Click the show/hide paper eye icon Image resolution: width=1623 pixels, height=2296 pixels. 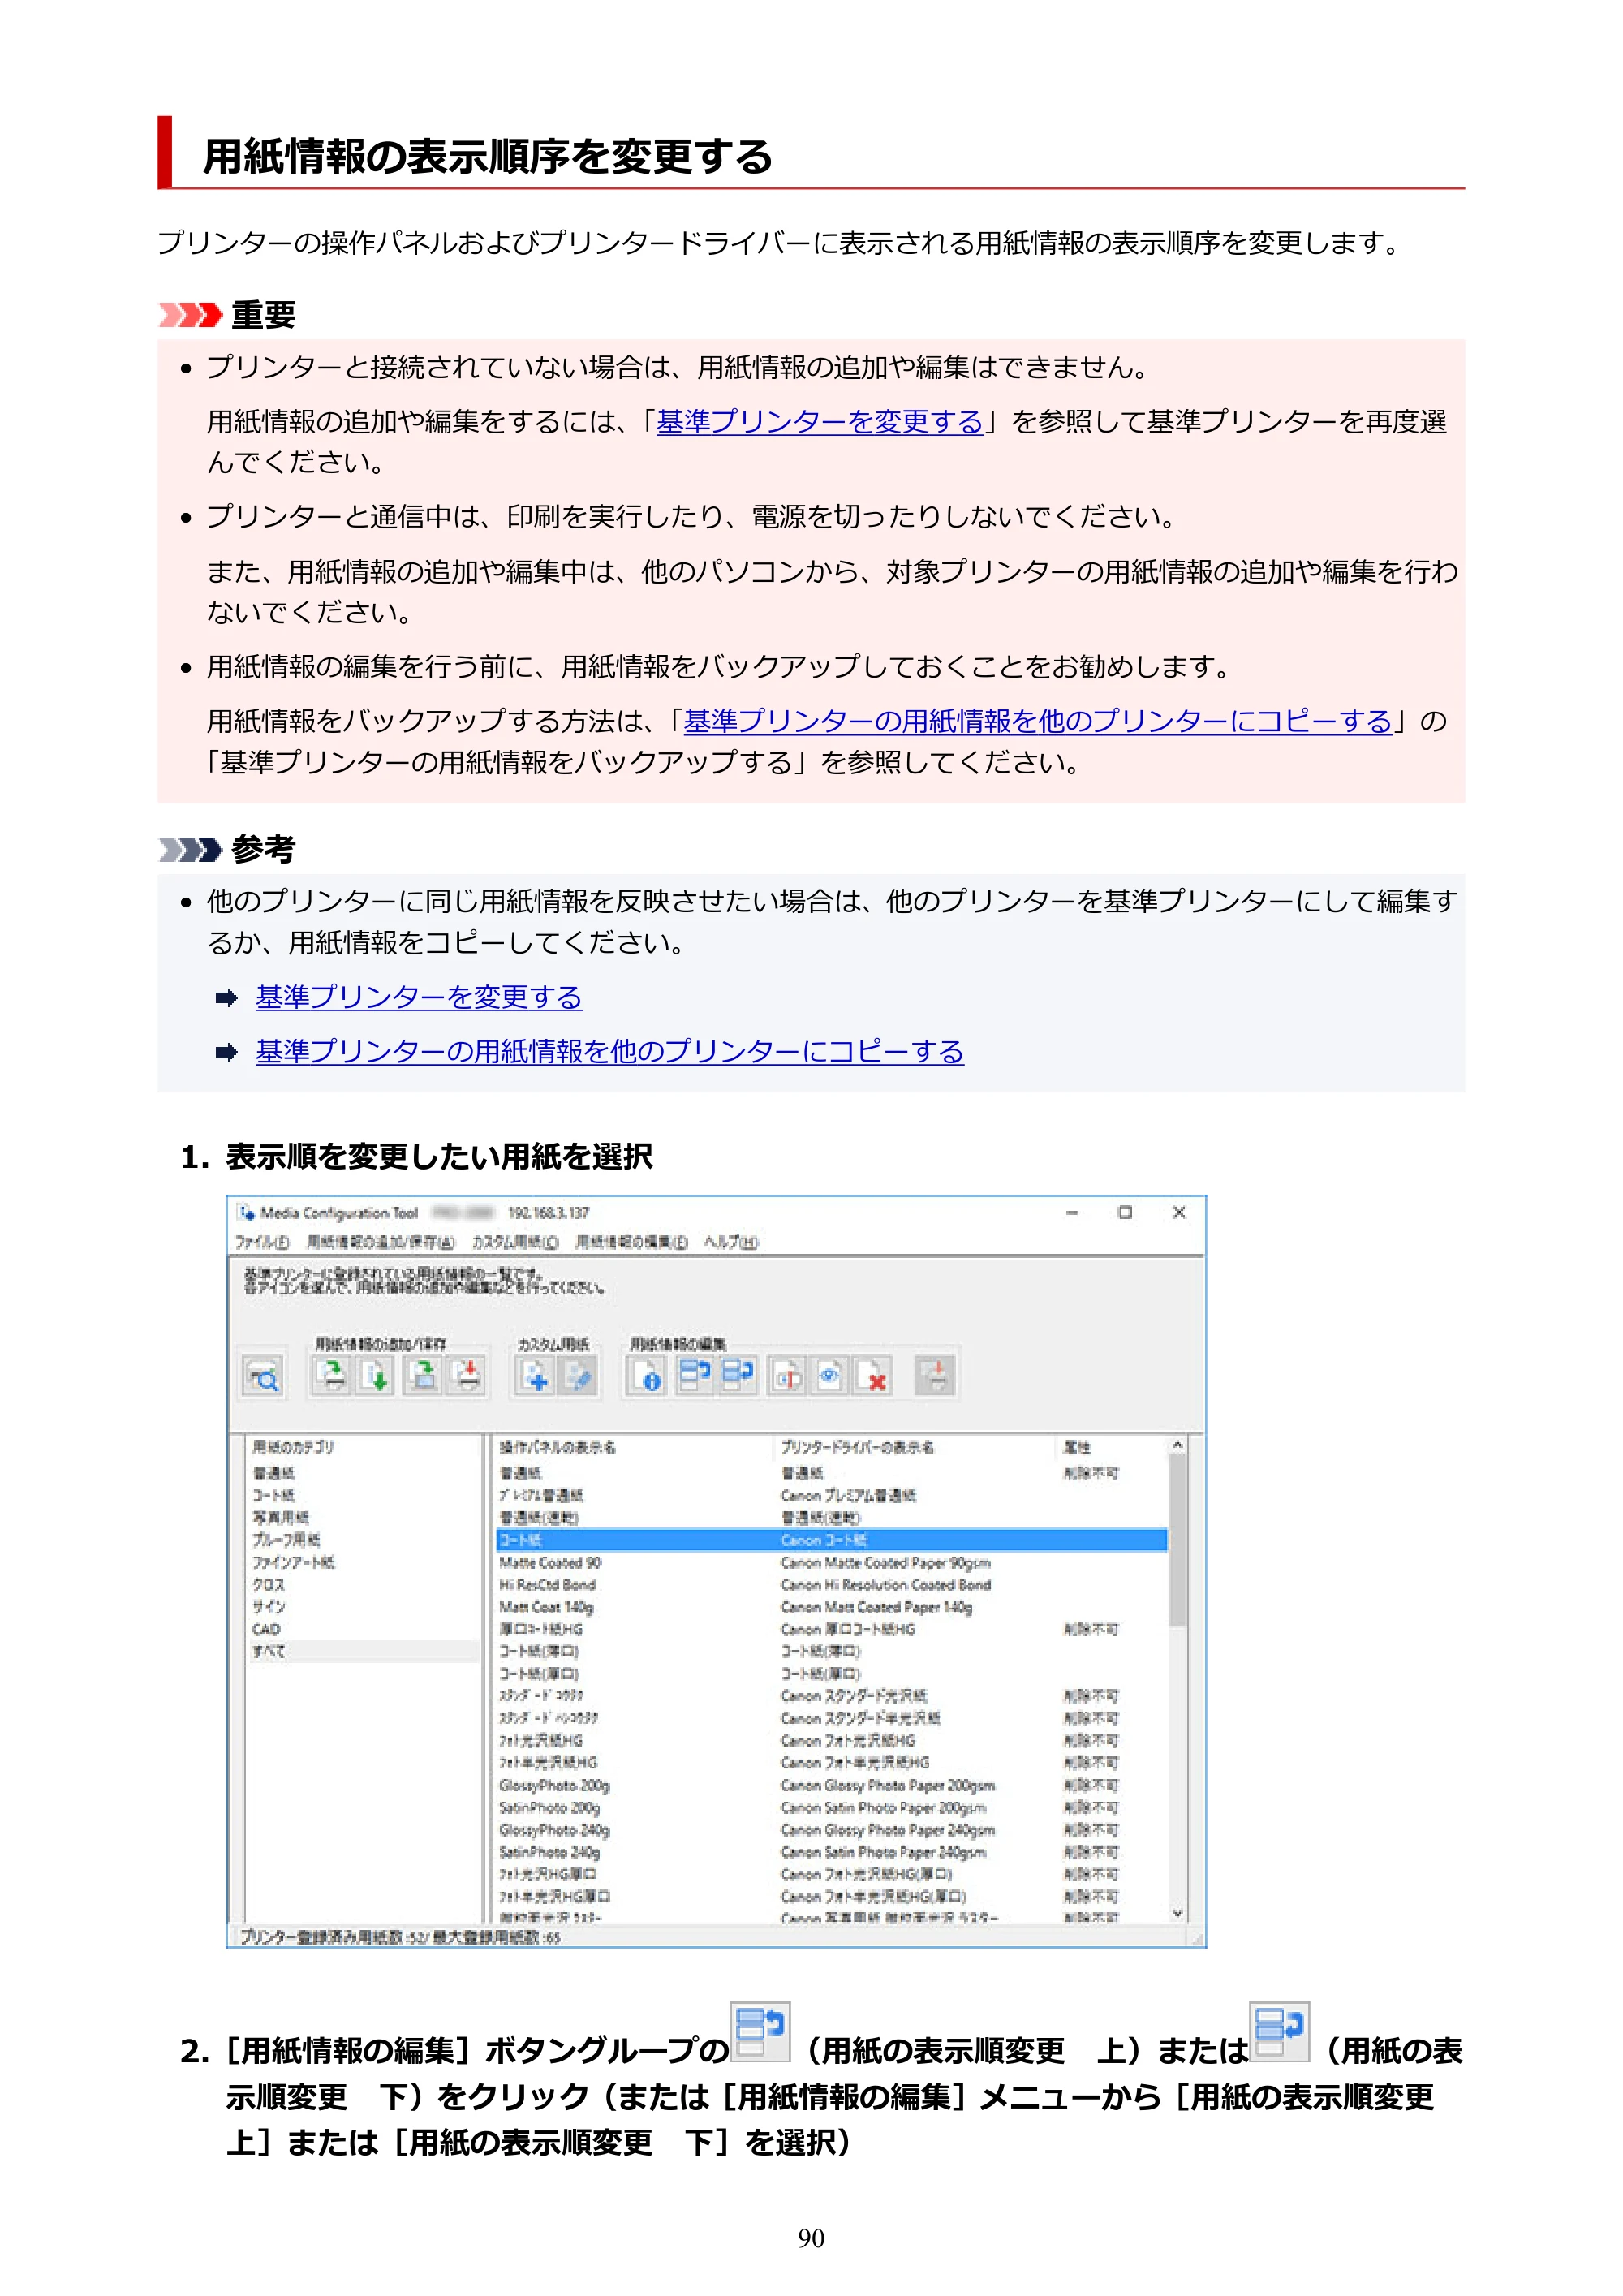[x=830, y=1376]
